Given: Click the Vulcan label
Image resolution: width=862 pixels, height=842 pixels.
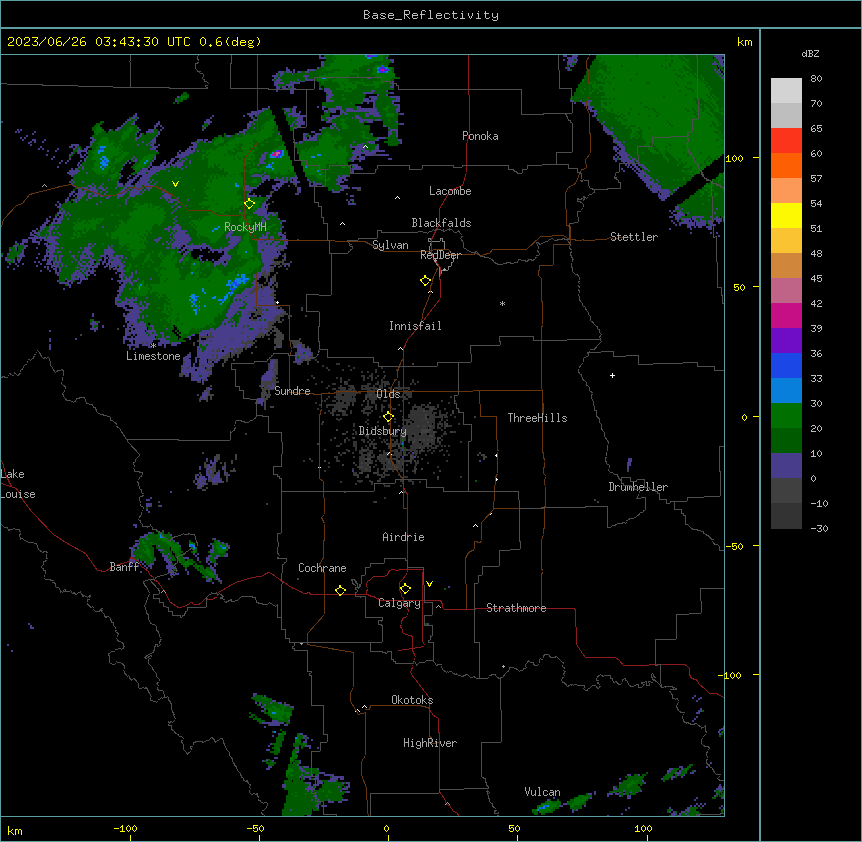Looking at the screenshot, I should [x=542, y=792].
